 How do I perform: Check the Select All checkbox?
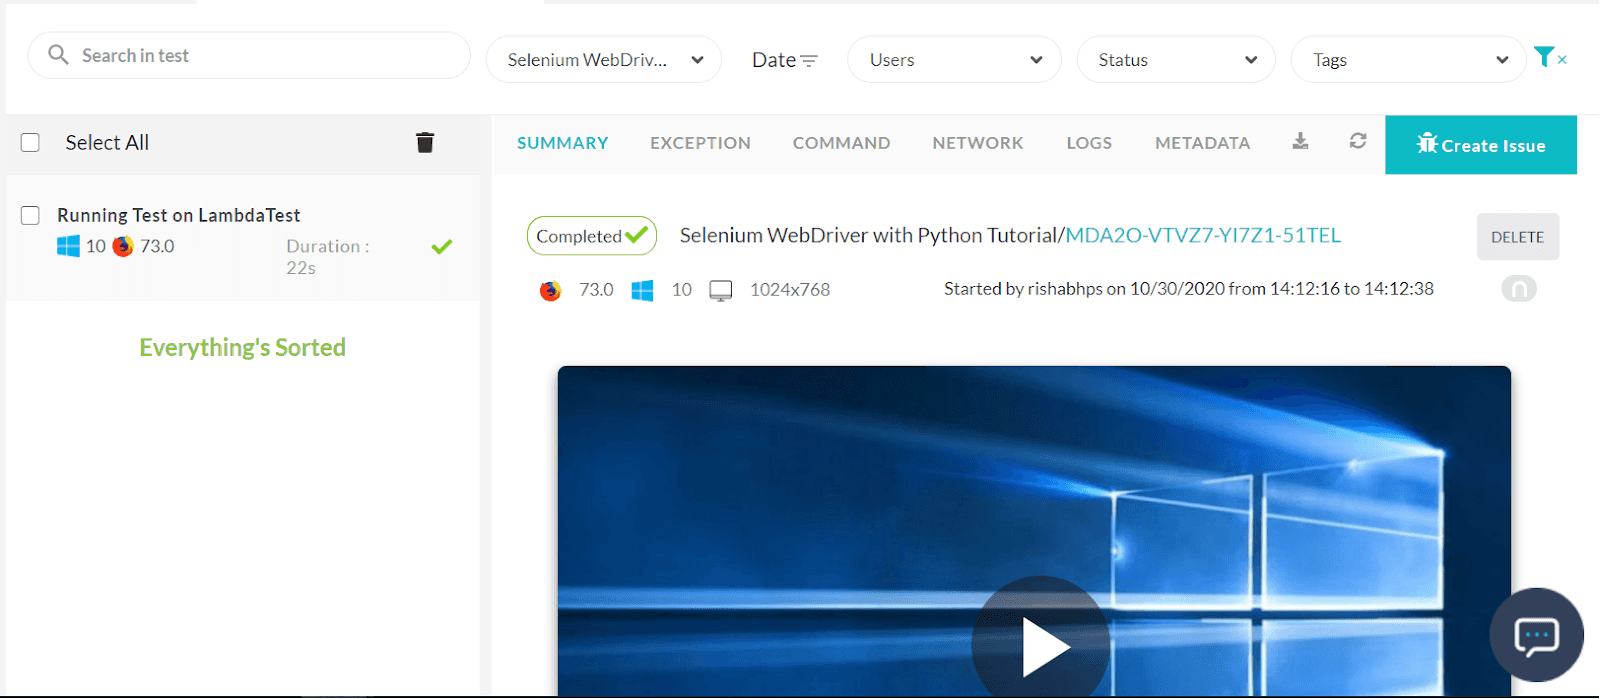click(31, 143)
